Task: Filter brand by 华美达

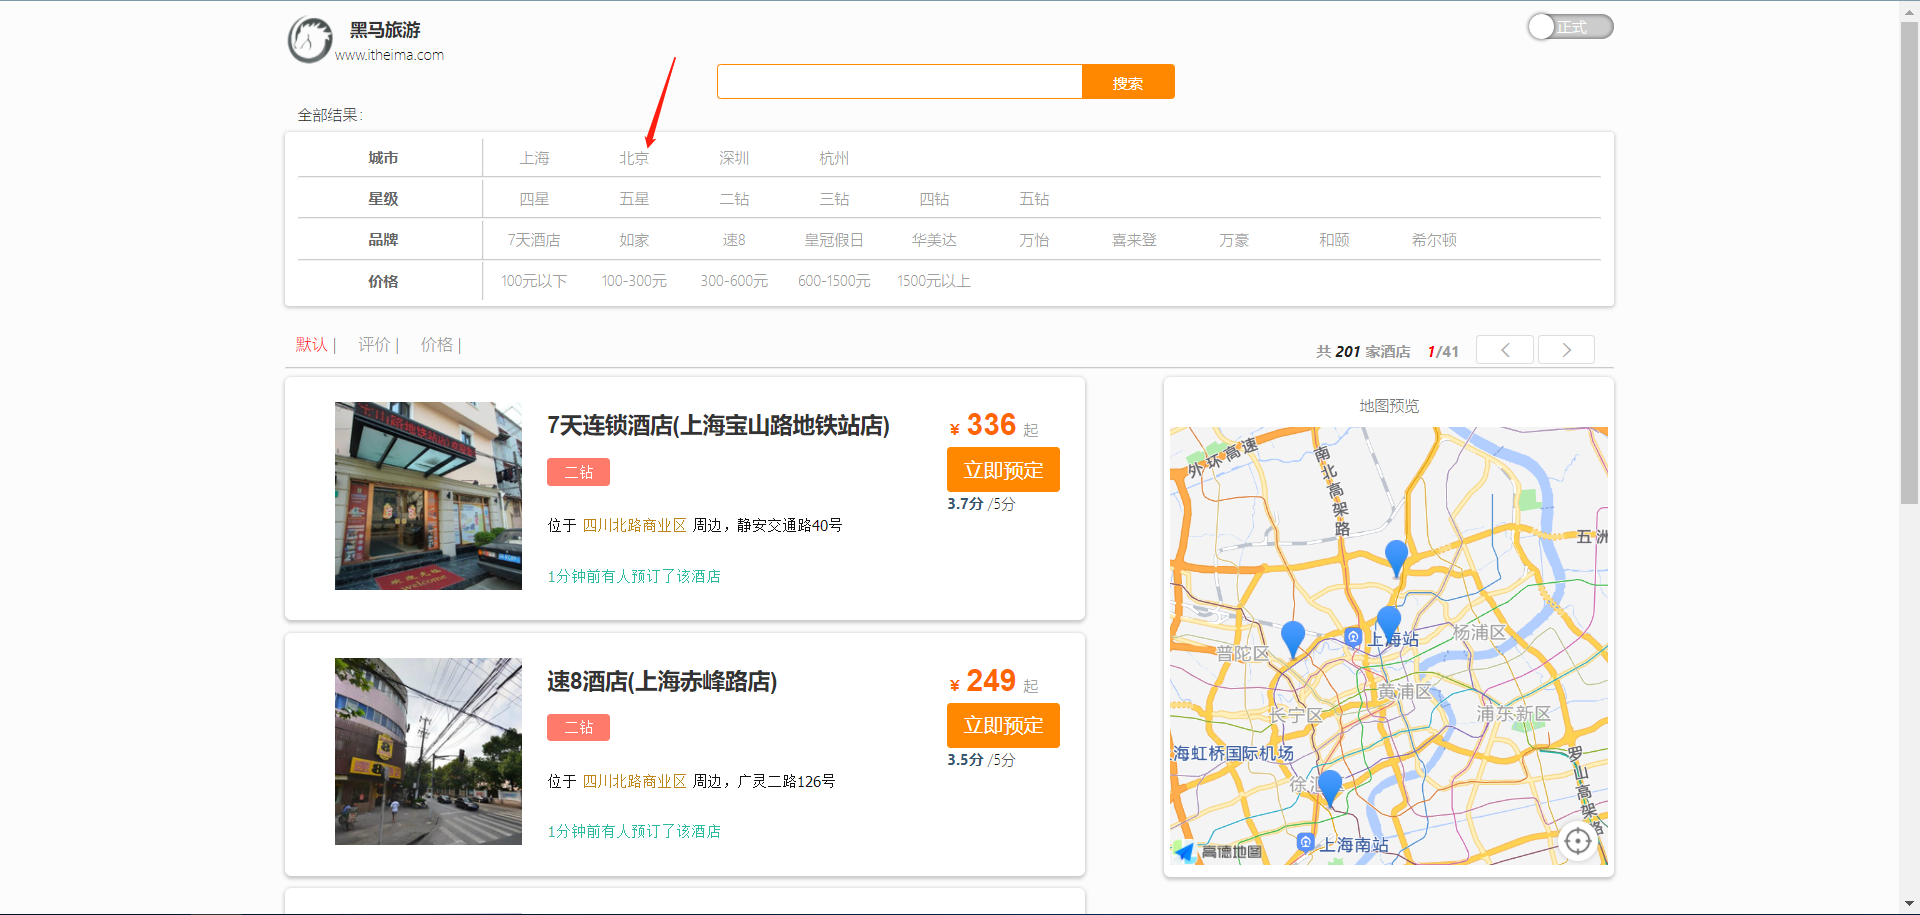Action: 934,240
